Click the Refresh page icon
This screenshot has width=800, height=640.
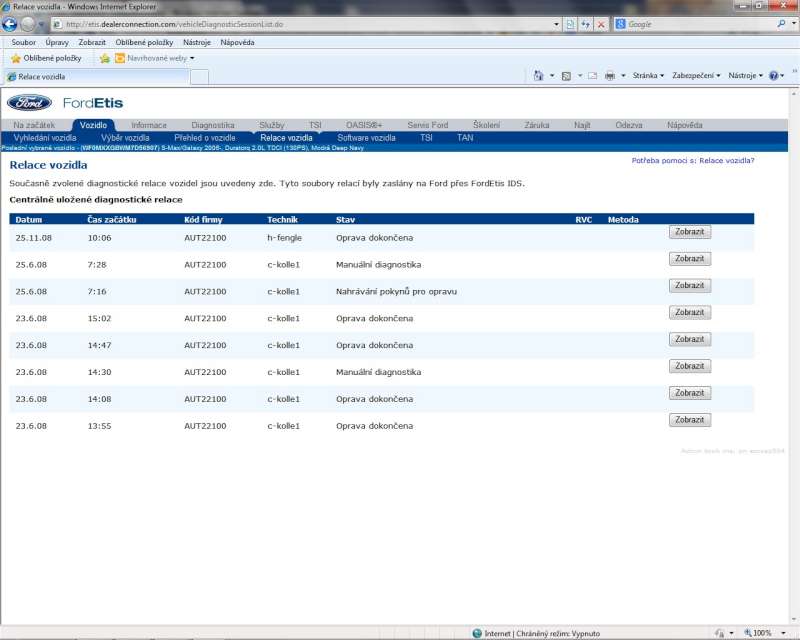click(585, 24)
